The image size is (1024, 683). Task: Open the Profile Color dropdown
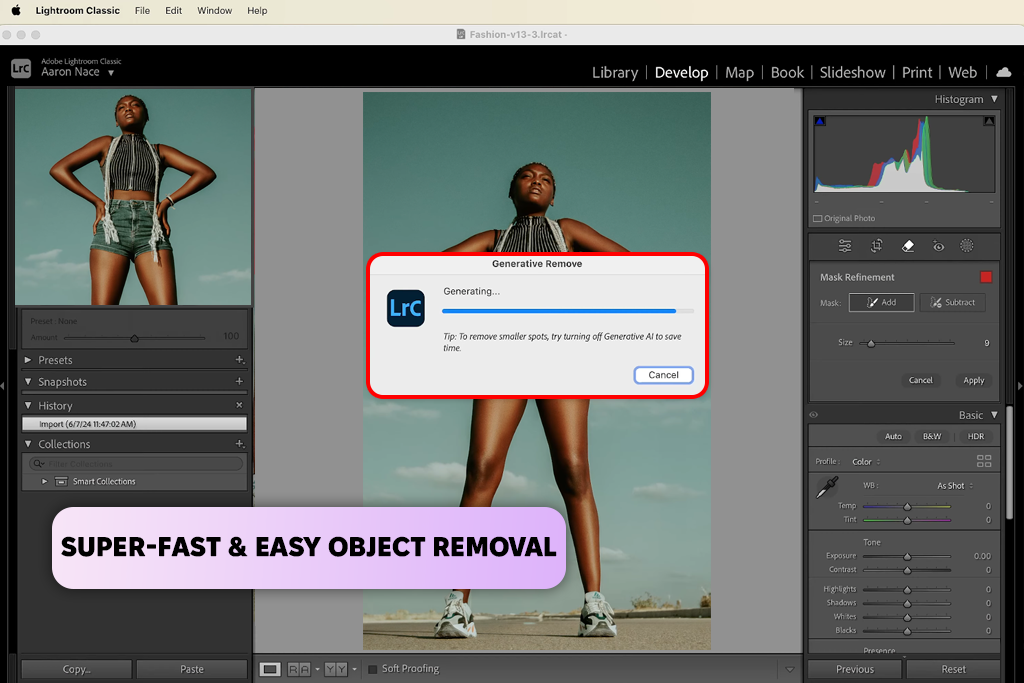(867, 462)
